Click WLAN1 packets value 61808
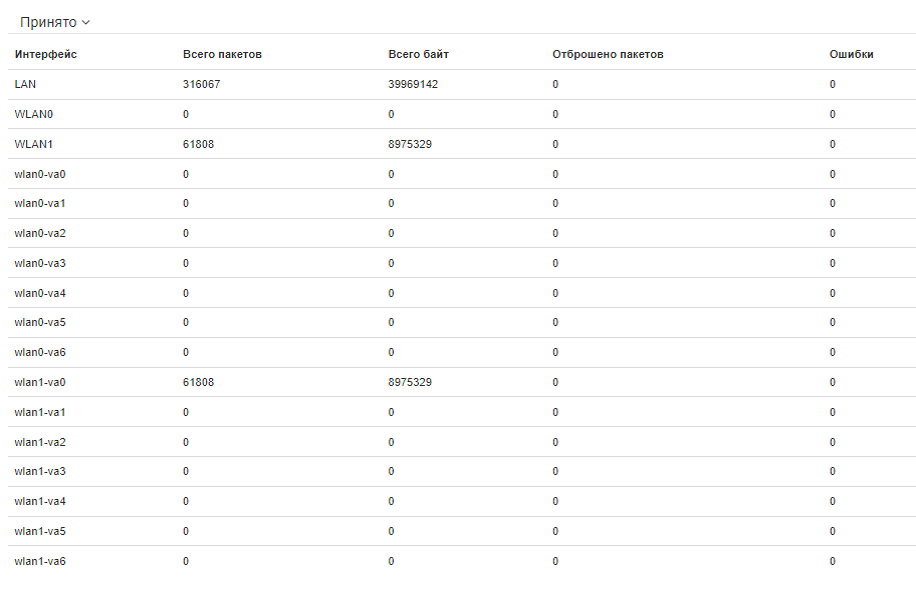This screenshot has height=600, width=916. [198, 144]
